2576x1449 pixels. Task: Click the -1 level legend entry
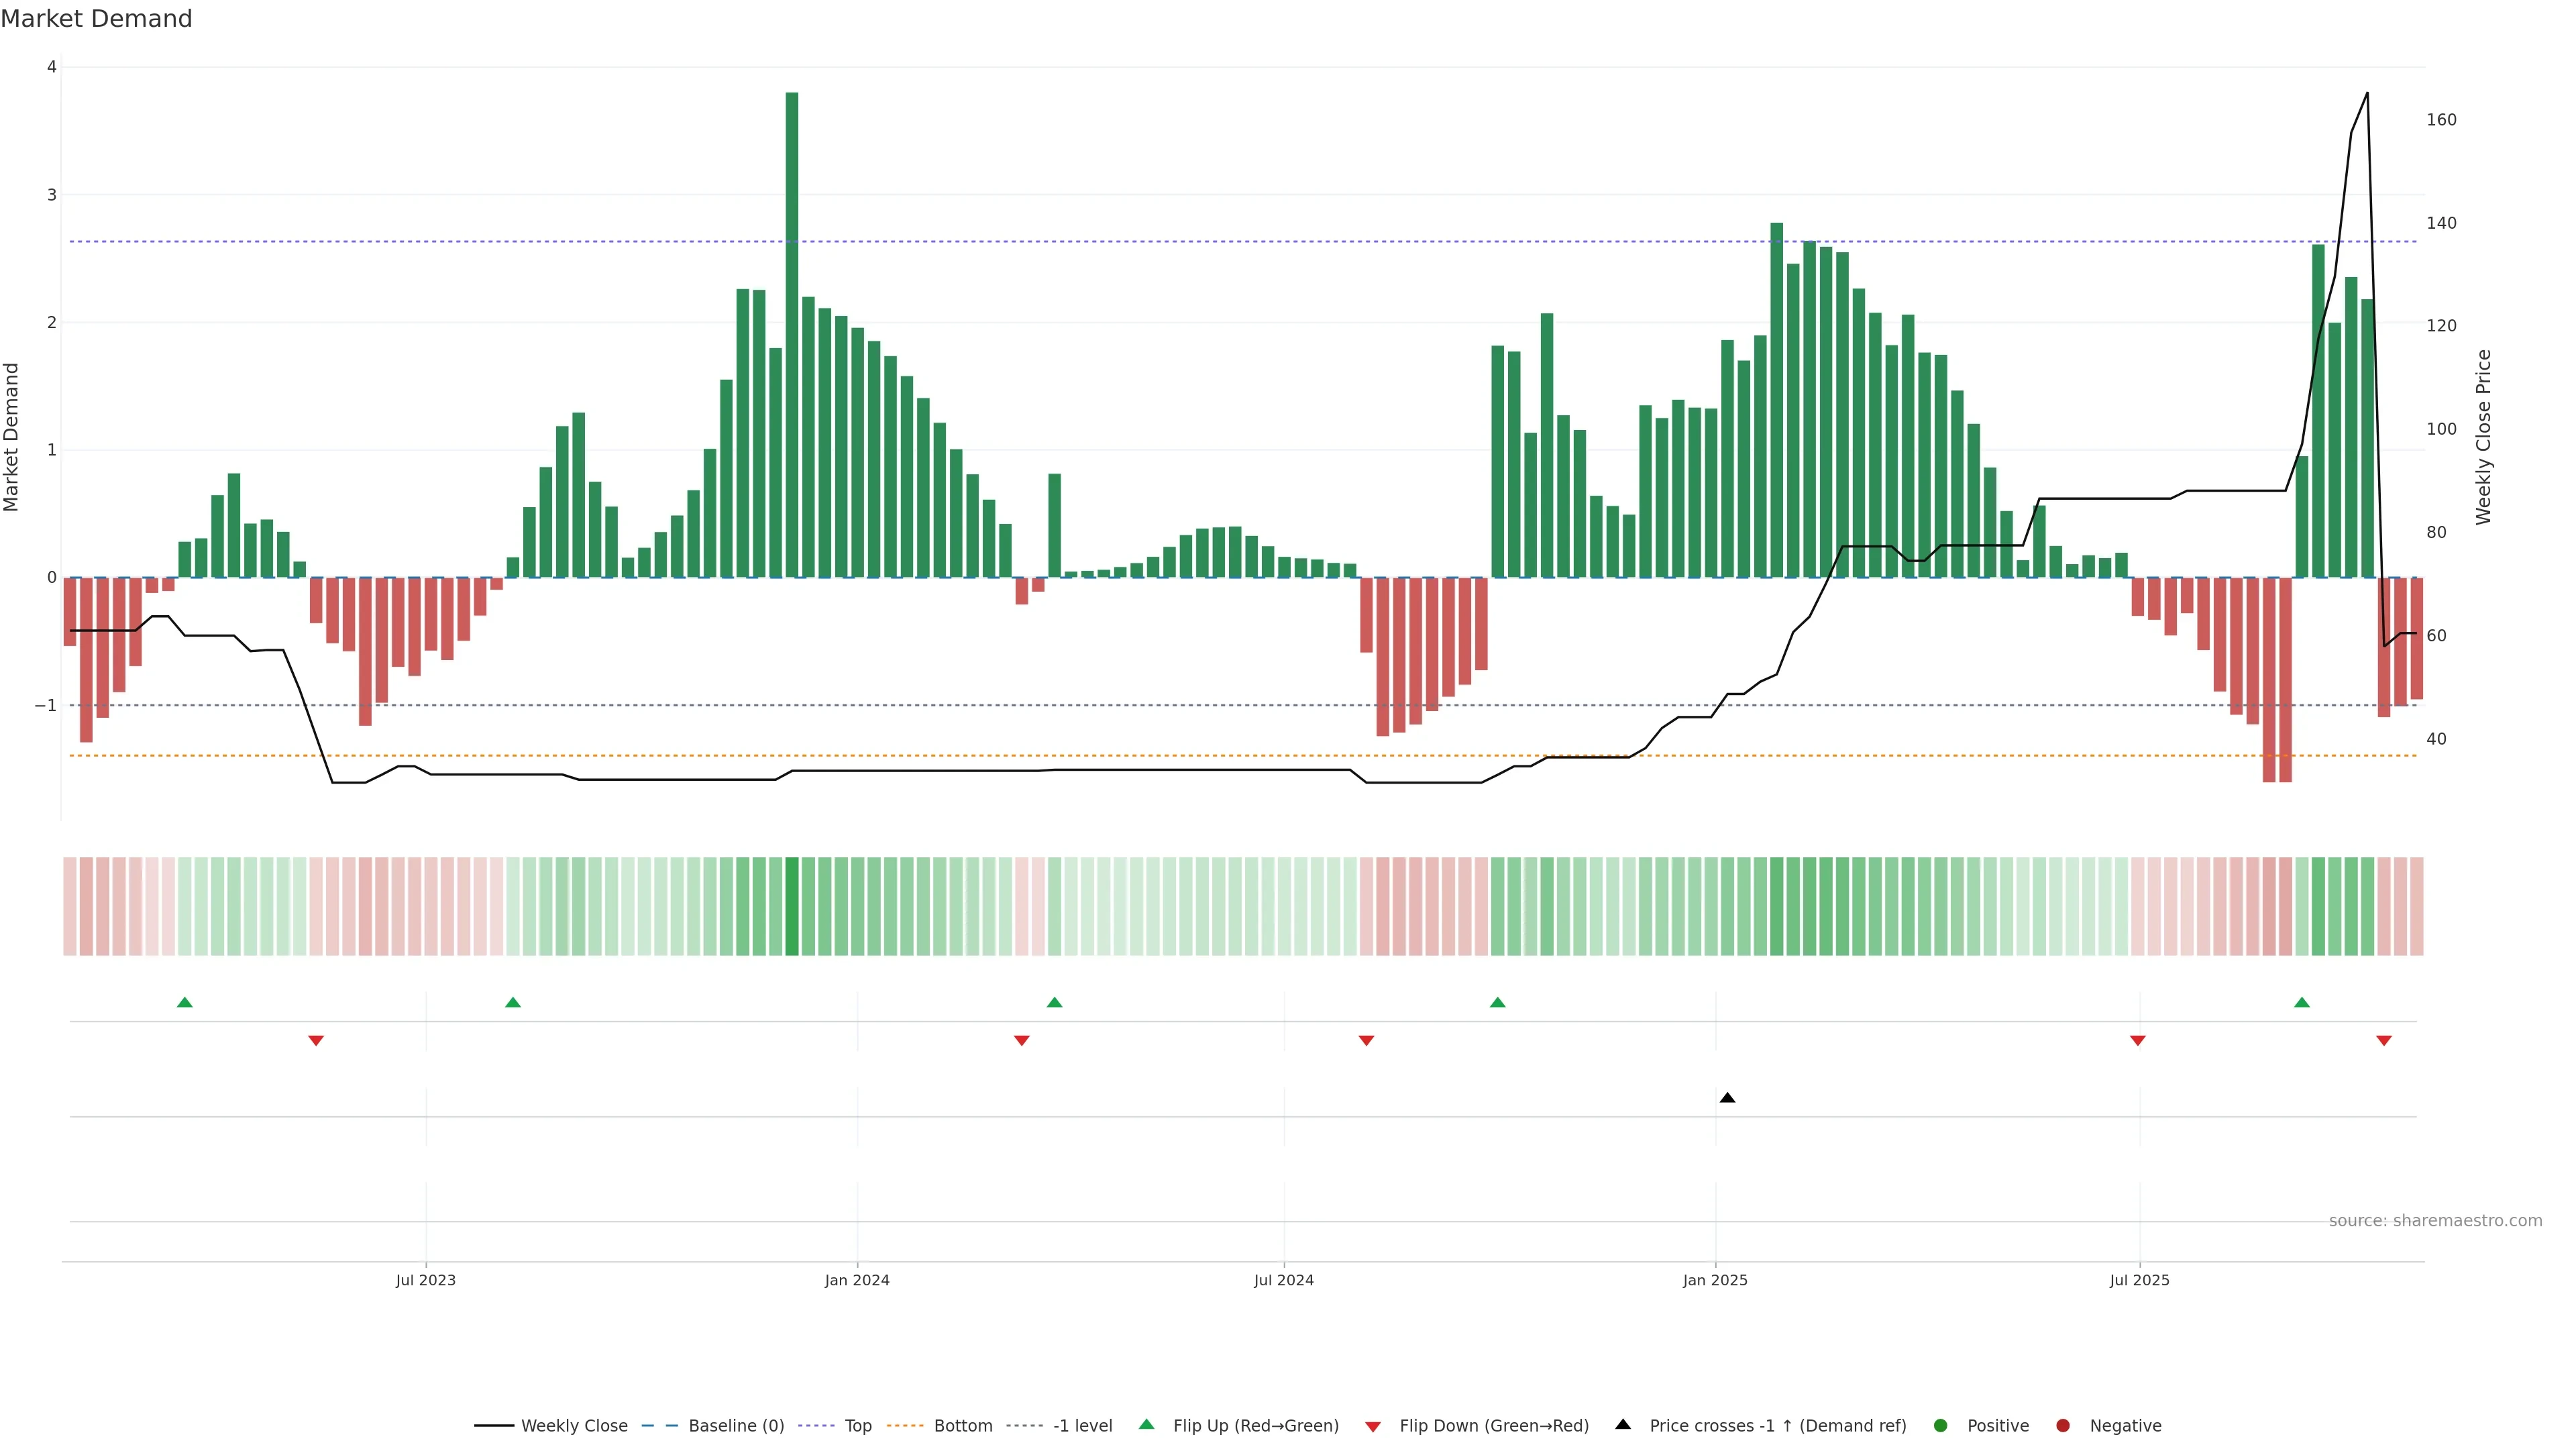[1082, 1426]
